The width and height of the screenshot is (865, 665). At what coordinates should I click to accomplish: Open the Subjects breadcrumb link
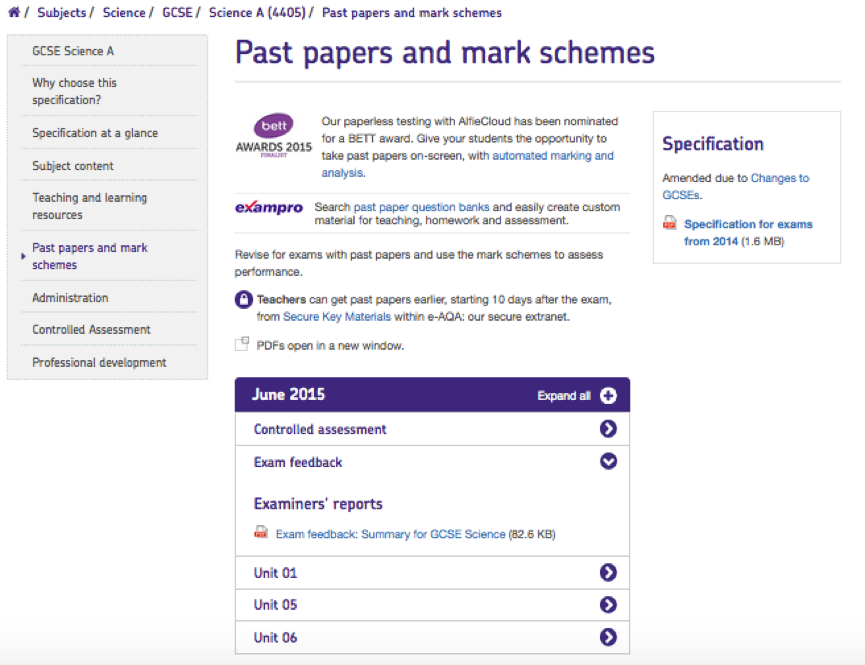tap(61, 12)
